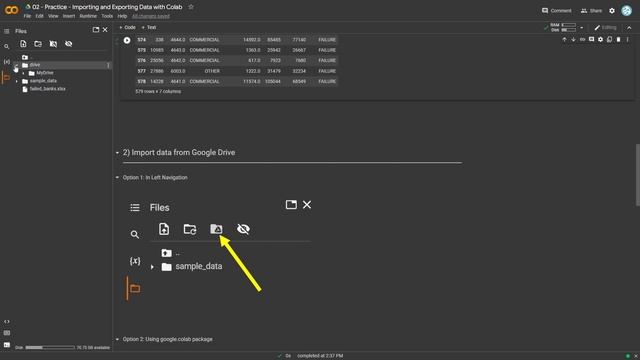Copy link to cell icon

pyautogui.click(x=582, y=40)
